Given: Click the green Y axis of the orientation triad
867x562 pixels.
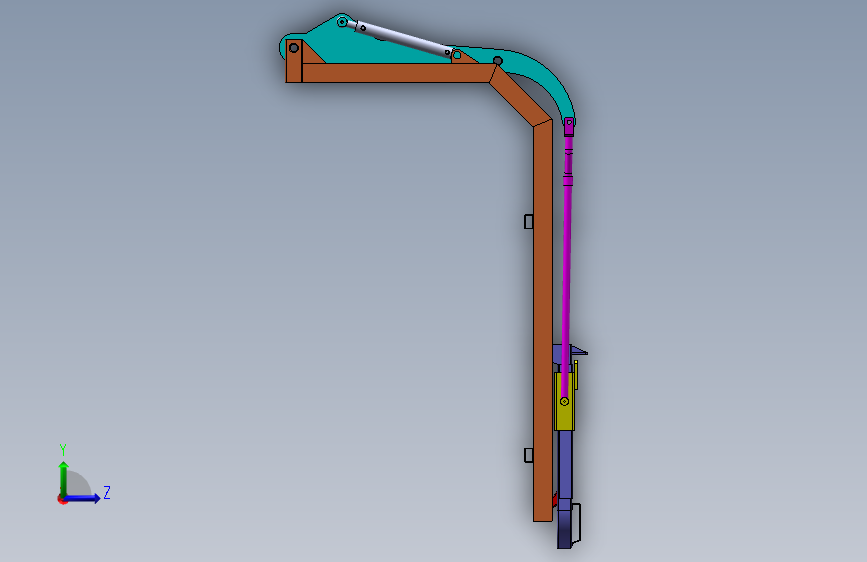Looking at the screenshot, I should point(64,478).
